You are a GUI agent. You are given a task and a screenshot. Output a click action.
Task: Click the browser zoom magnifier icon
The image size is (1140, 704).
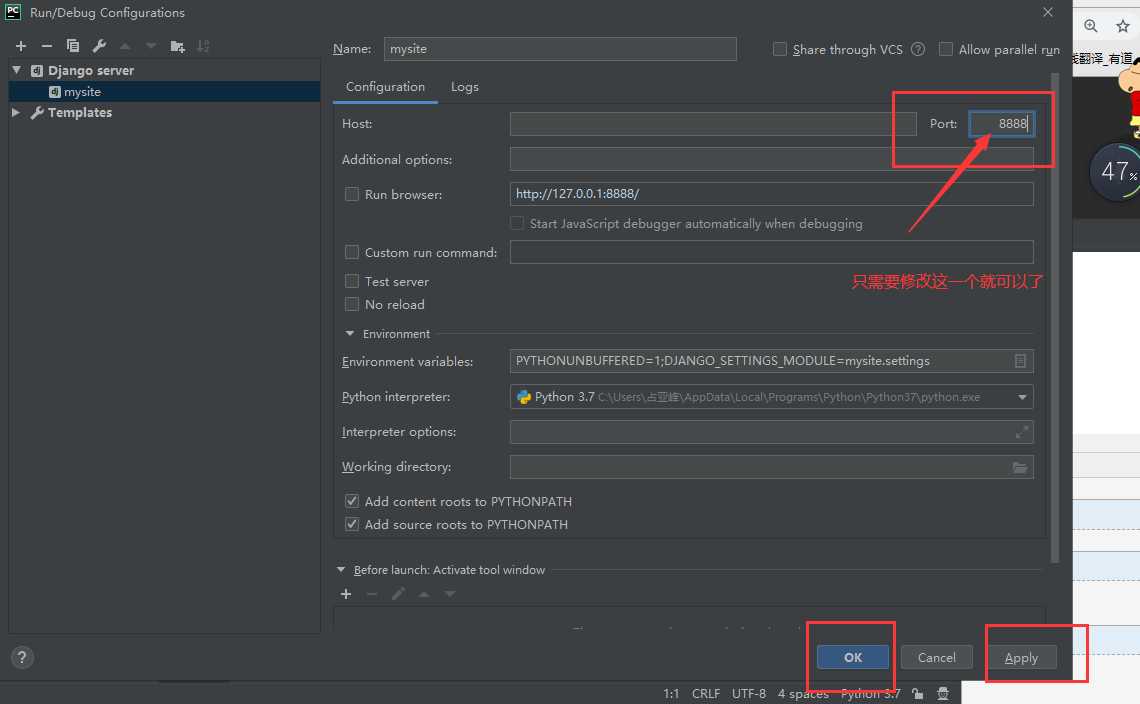pyautogui.click(x=1091, y=26)
